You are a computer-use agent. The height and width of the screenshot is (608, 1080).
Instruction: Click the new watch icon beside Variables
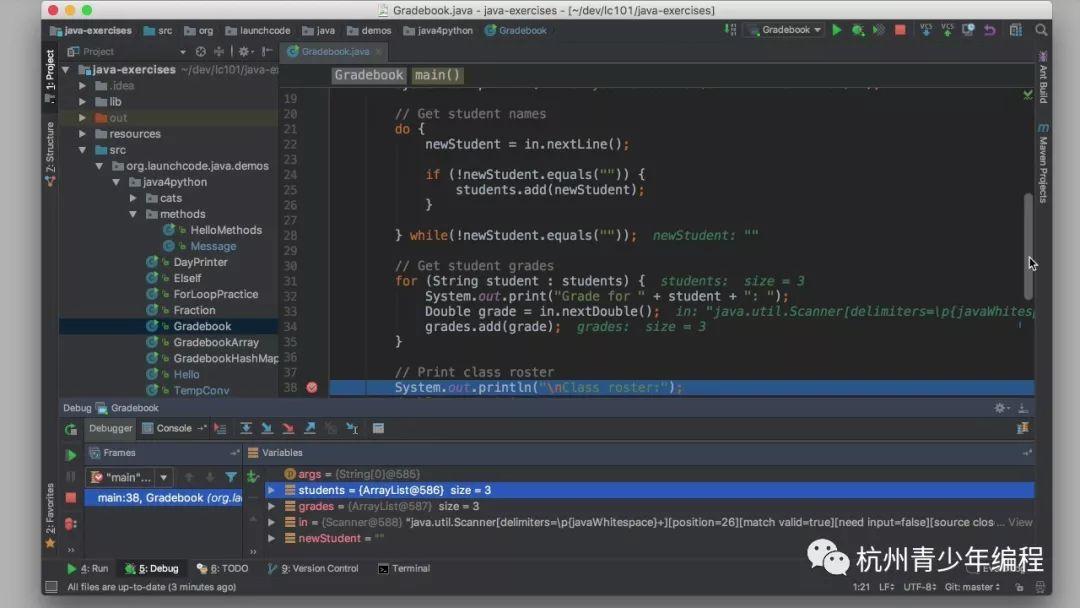pos(253,476)
